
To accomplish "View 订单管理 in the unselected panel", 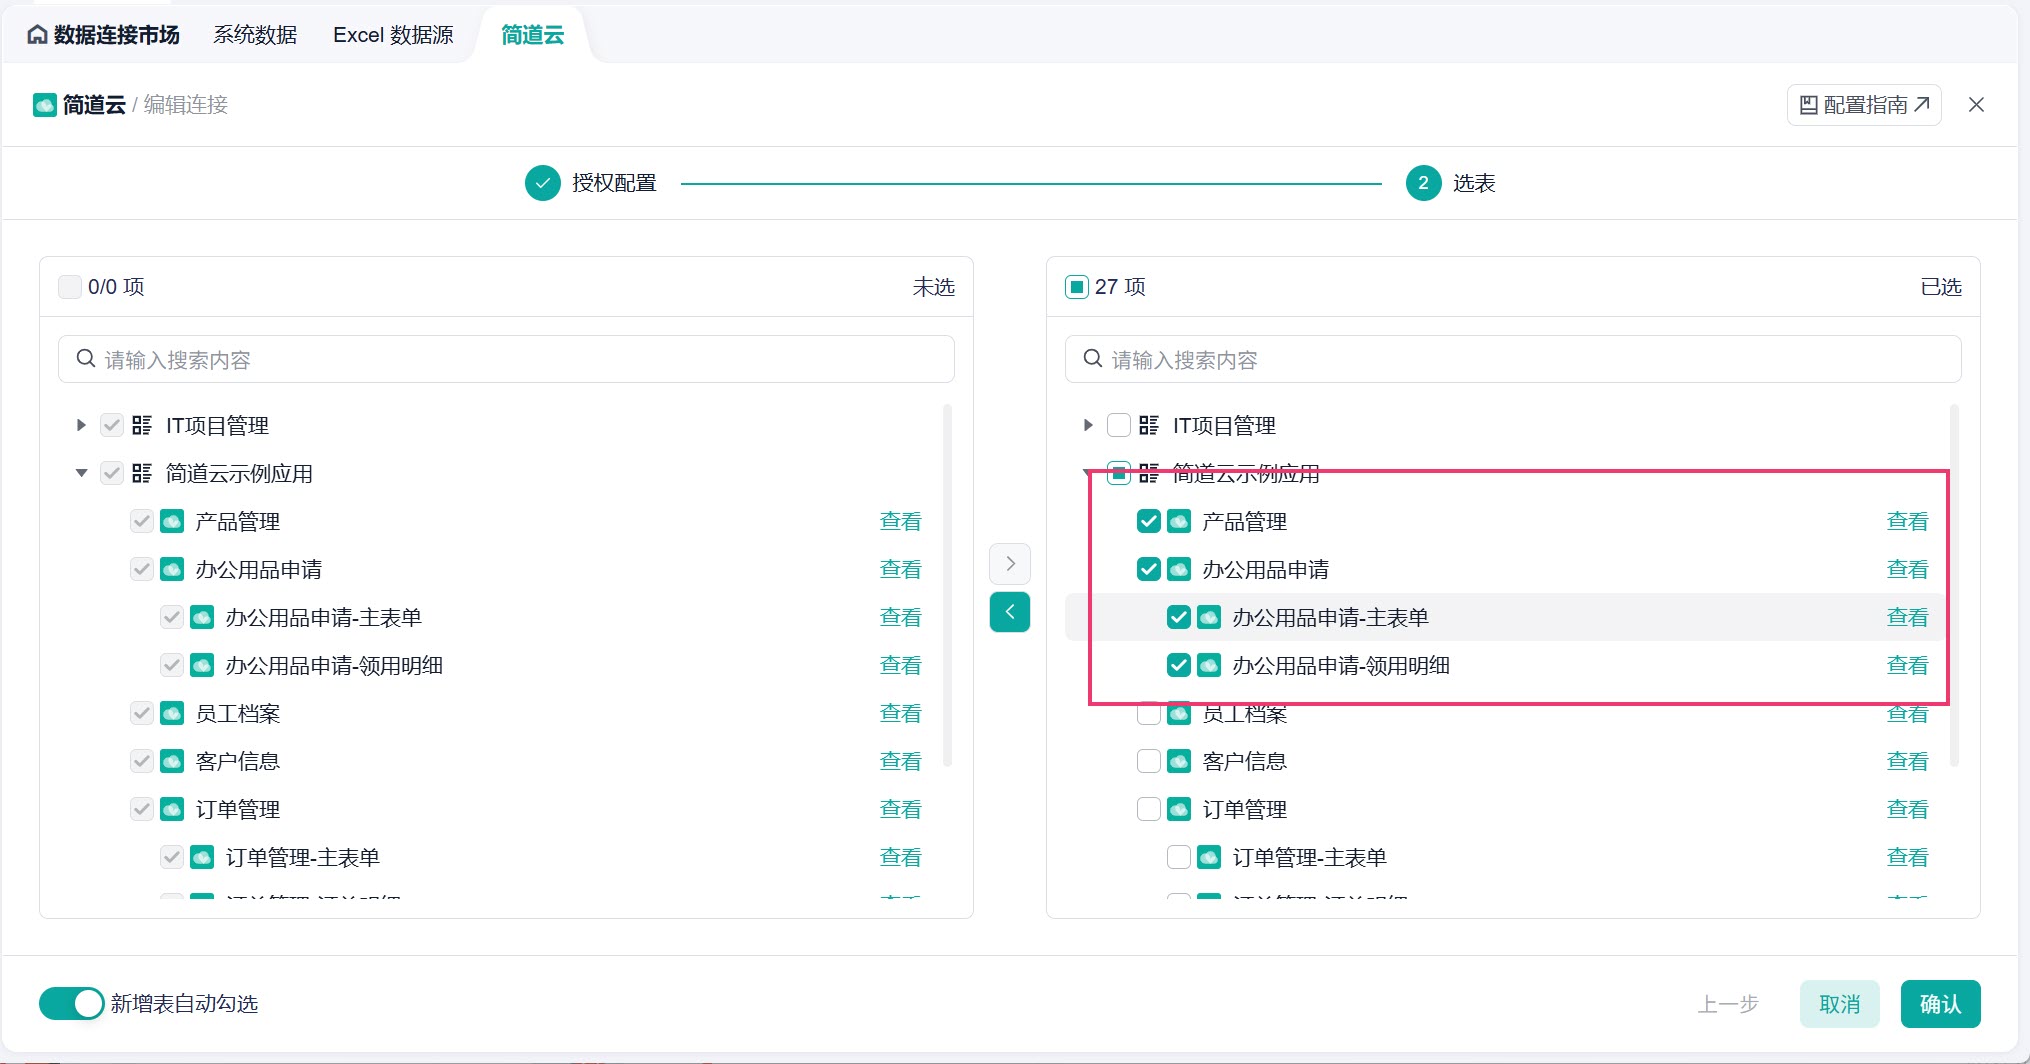I will [900, 809].
